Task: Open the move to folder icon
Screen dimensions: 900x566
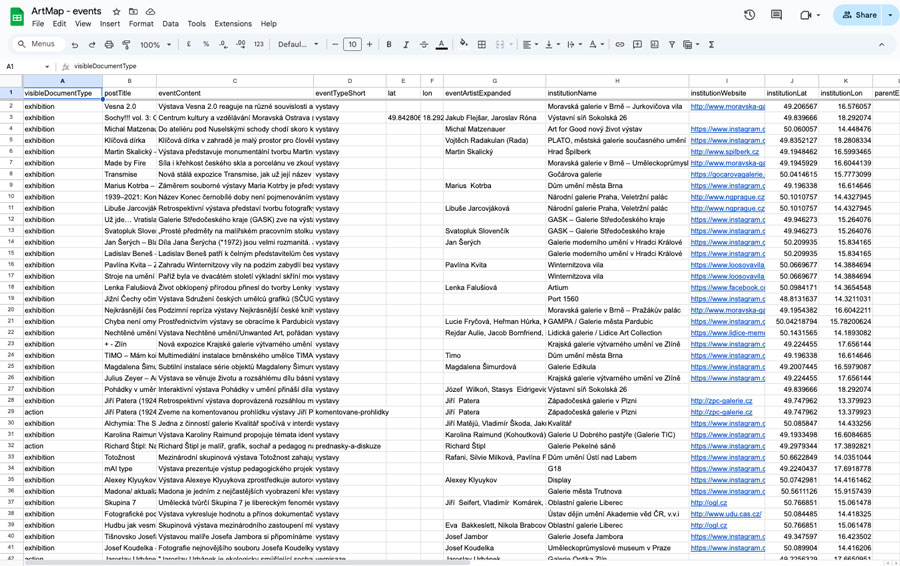Action: pyautogui.click(x=133, y=11)
